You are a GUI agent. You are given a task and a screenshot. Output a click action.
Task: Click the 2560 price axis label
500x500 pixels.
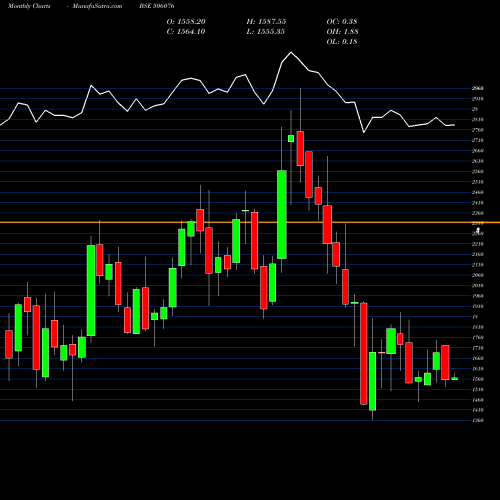click(478, 171)
